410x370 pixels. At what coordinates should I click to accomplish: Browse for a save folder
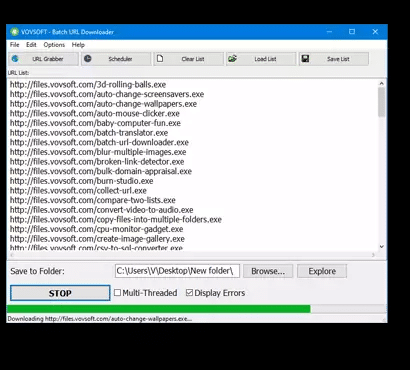coord(268,271)
